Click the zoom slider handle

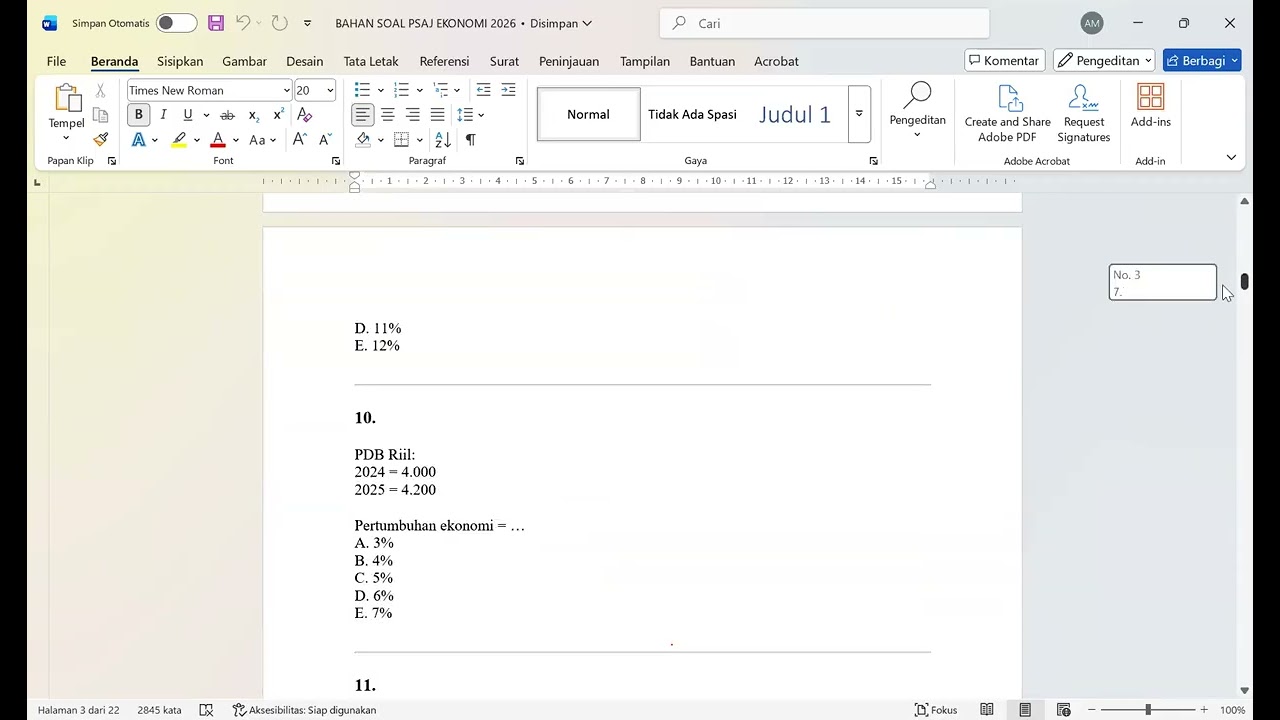click(1148, 710)
